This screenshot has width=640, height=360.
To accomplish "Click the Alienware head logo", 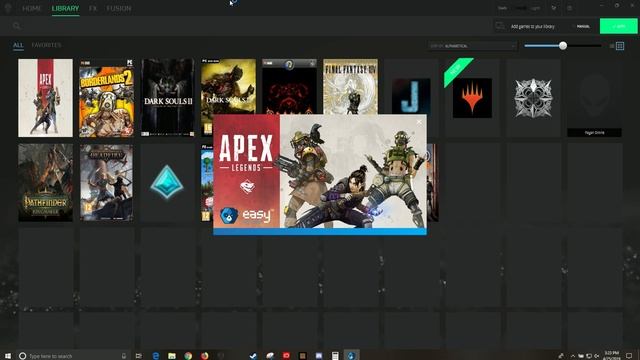I will point(7,8).
